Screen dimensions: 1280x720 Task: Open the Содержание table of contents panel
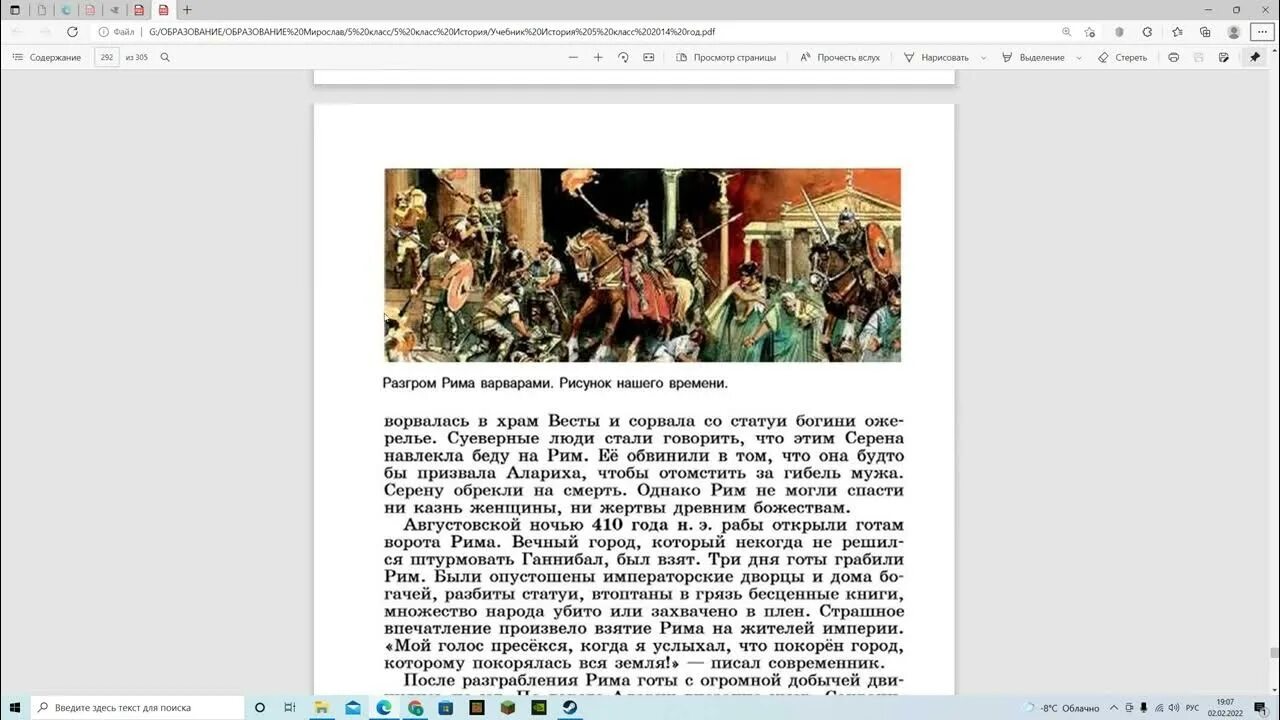[x=46, y=57]
